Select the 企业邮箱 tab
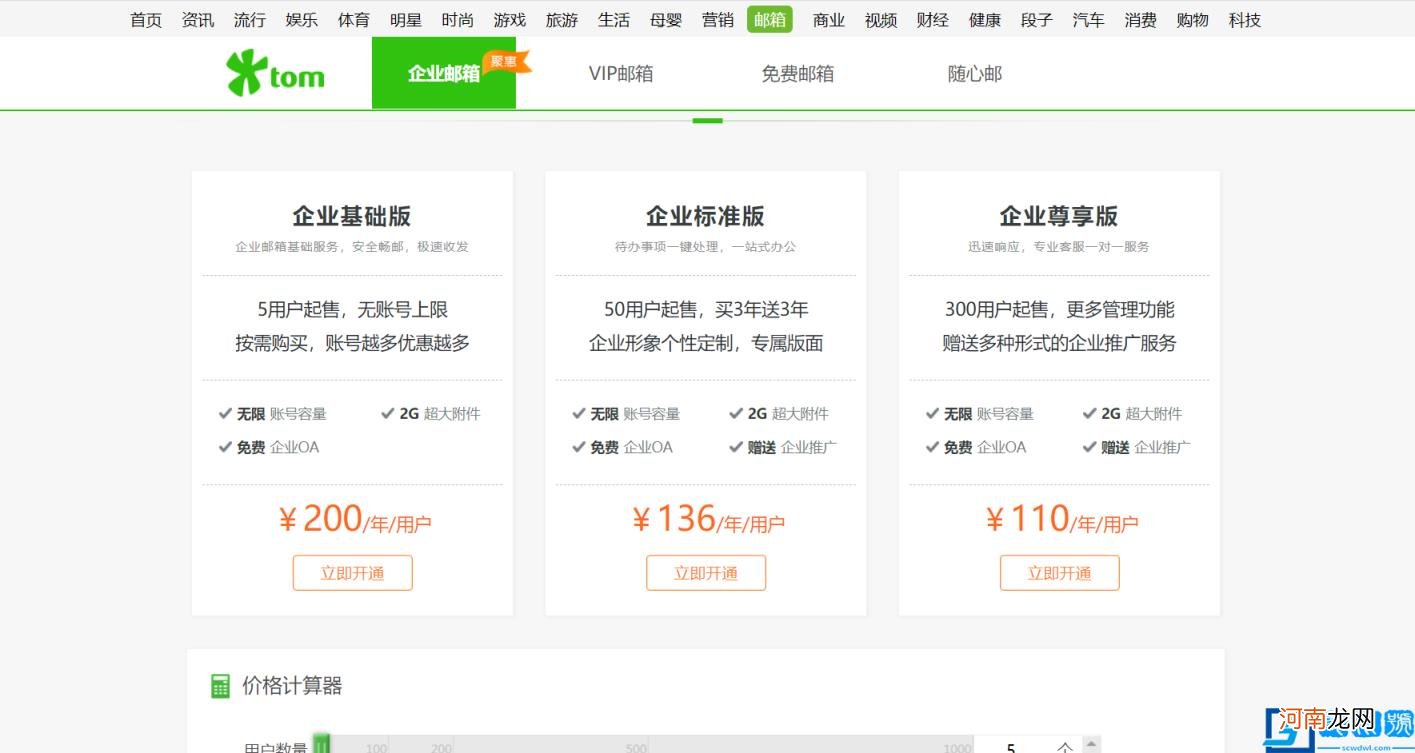The image size is (1415, 753). [444, 73]
